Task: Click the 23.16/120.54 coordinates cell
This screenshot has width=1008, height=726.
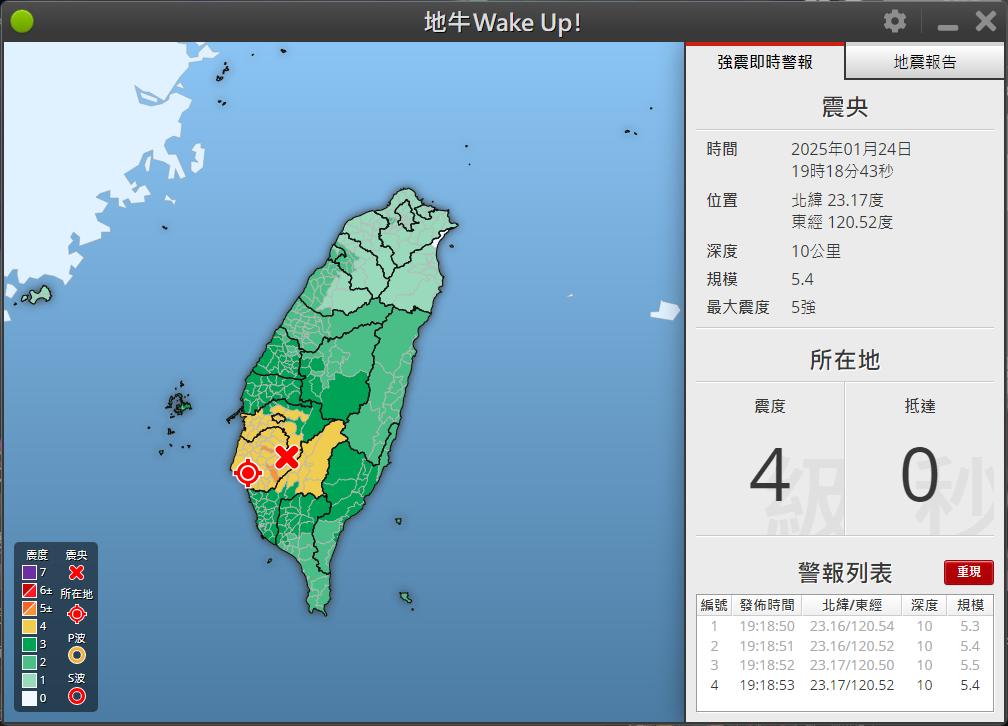Action: coord(852,626)
